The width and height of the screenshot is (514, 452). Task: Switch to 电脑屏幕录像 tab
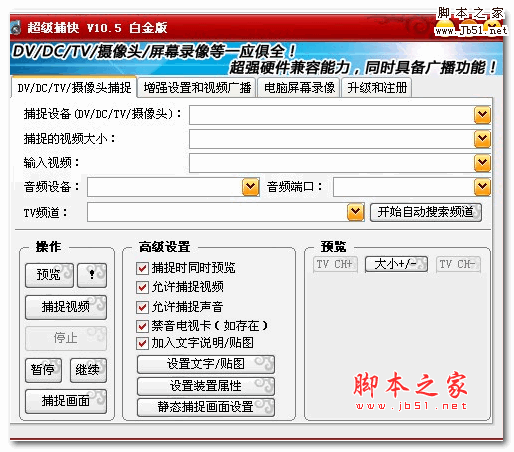tap(299, 88)
